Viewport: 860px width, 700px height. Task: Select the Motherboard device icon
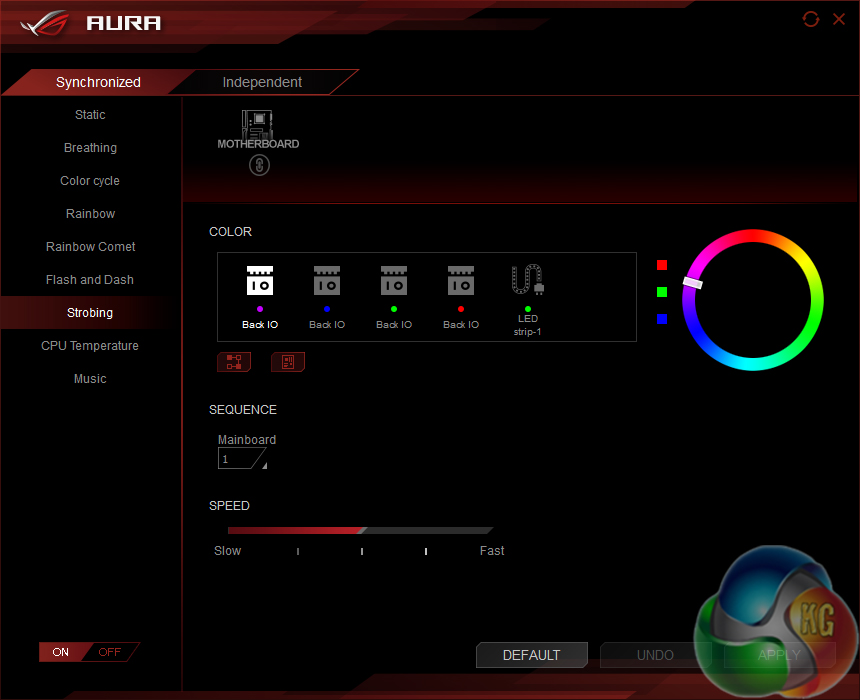(258, 125)
